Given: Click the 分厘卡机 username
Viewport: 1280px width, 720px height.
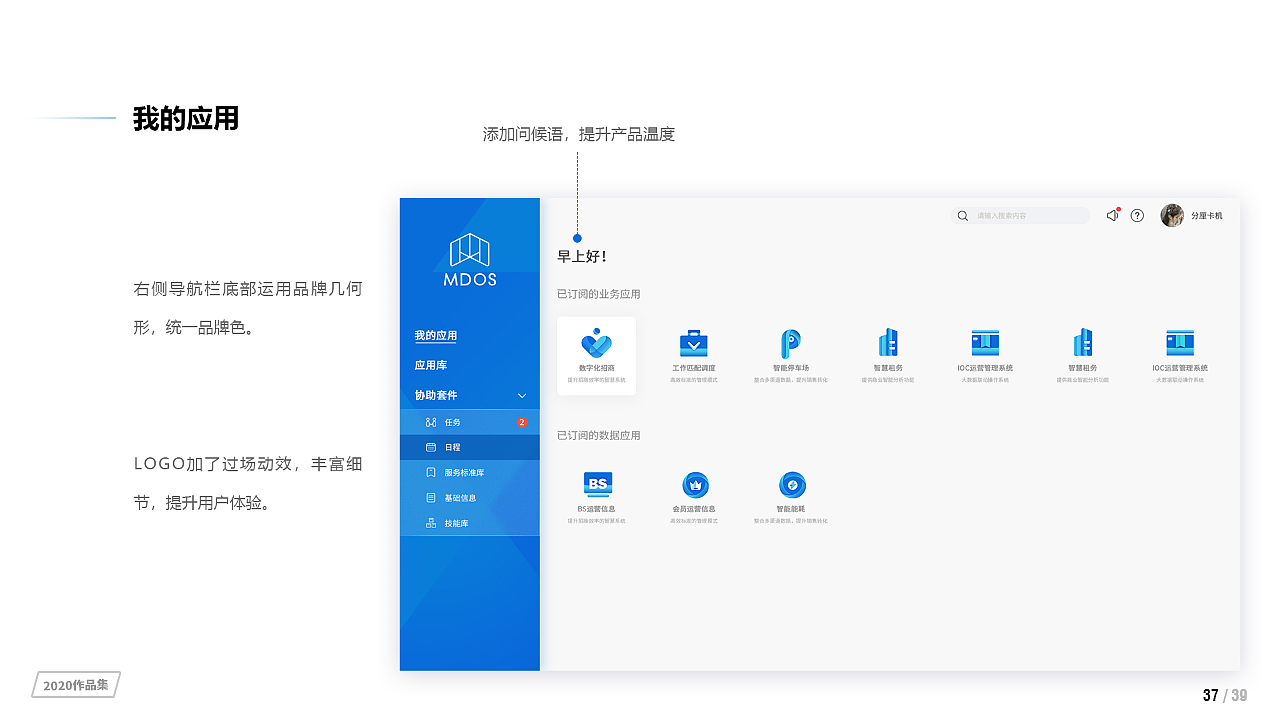Looking at the screenshot, I should tap(1207, 215).
